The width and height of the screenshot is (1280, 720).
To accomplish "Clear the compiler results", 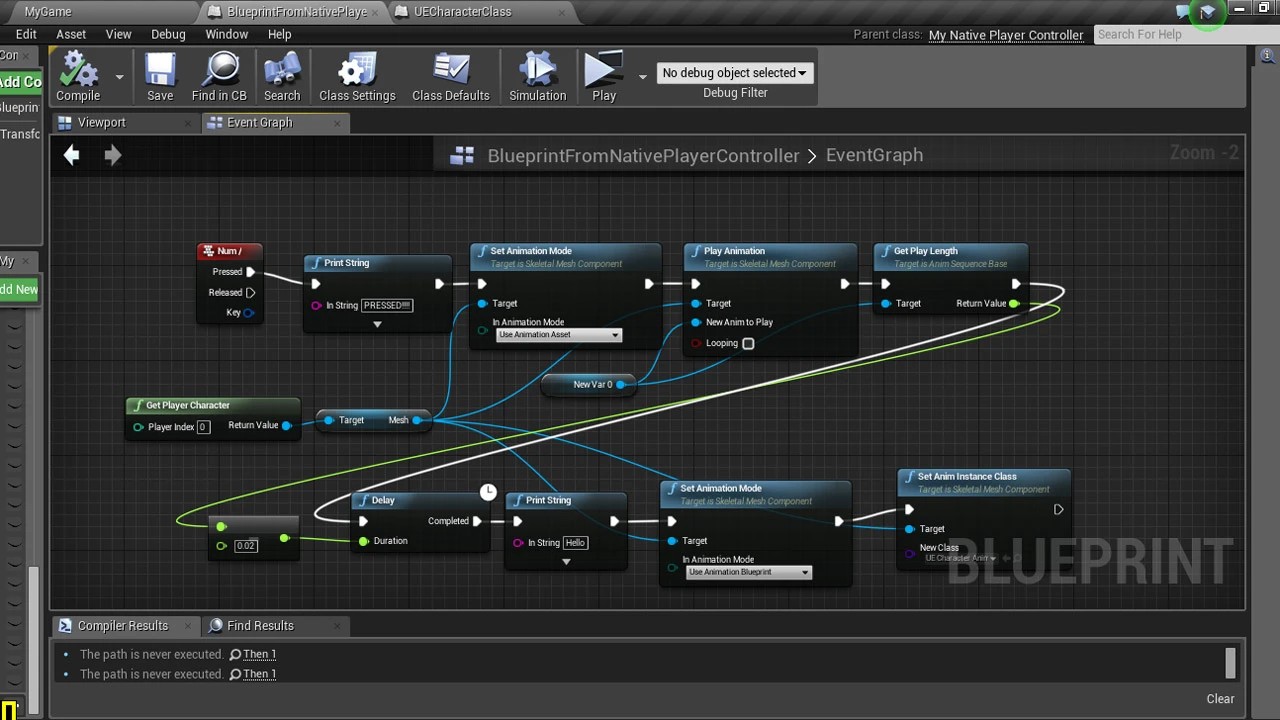I will [1220, 699].
